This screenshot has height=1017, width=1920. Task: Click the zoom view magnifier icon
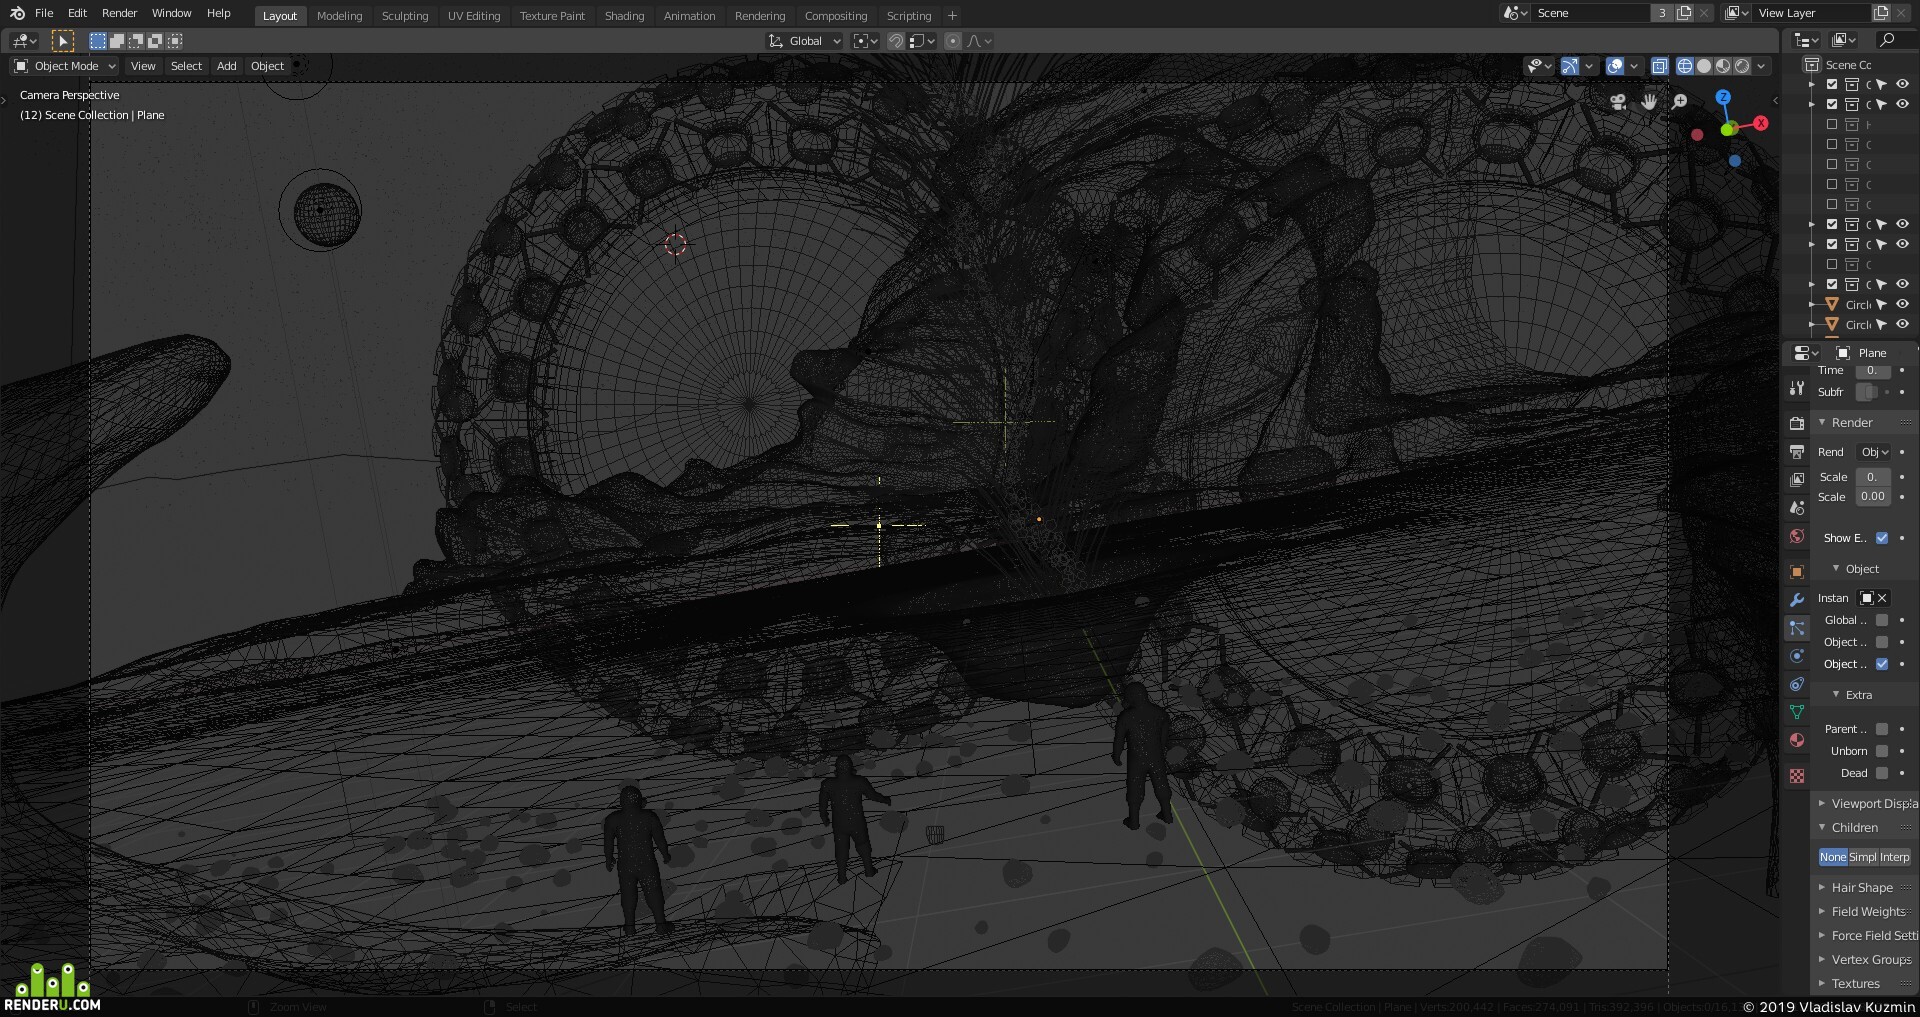[1680, 102]
